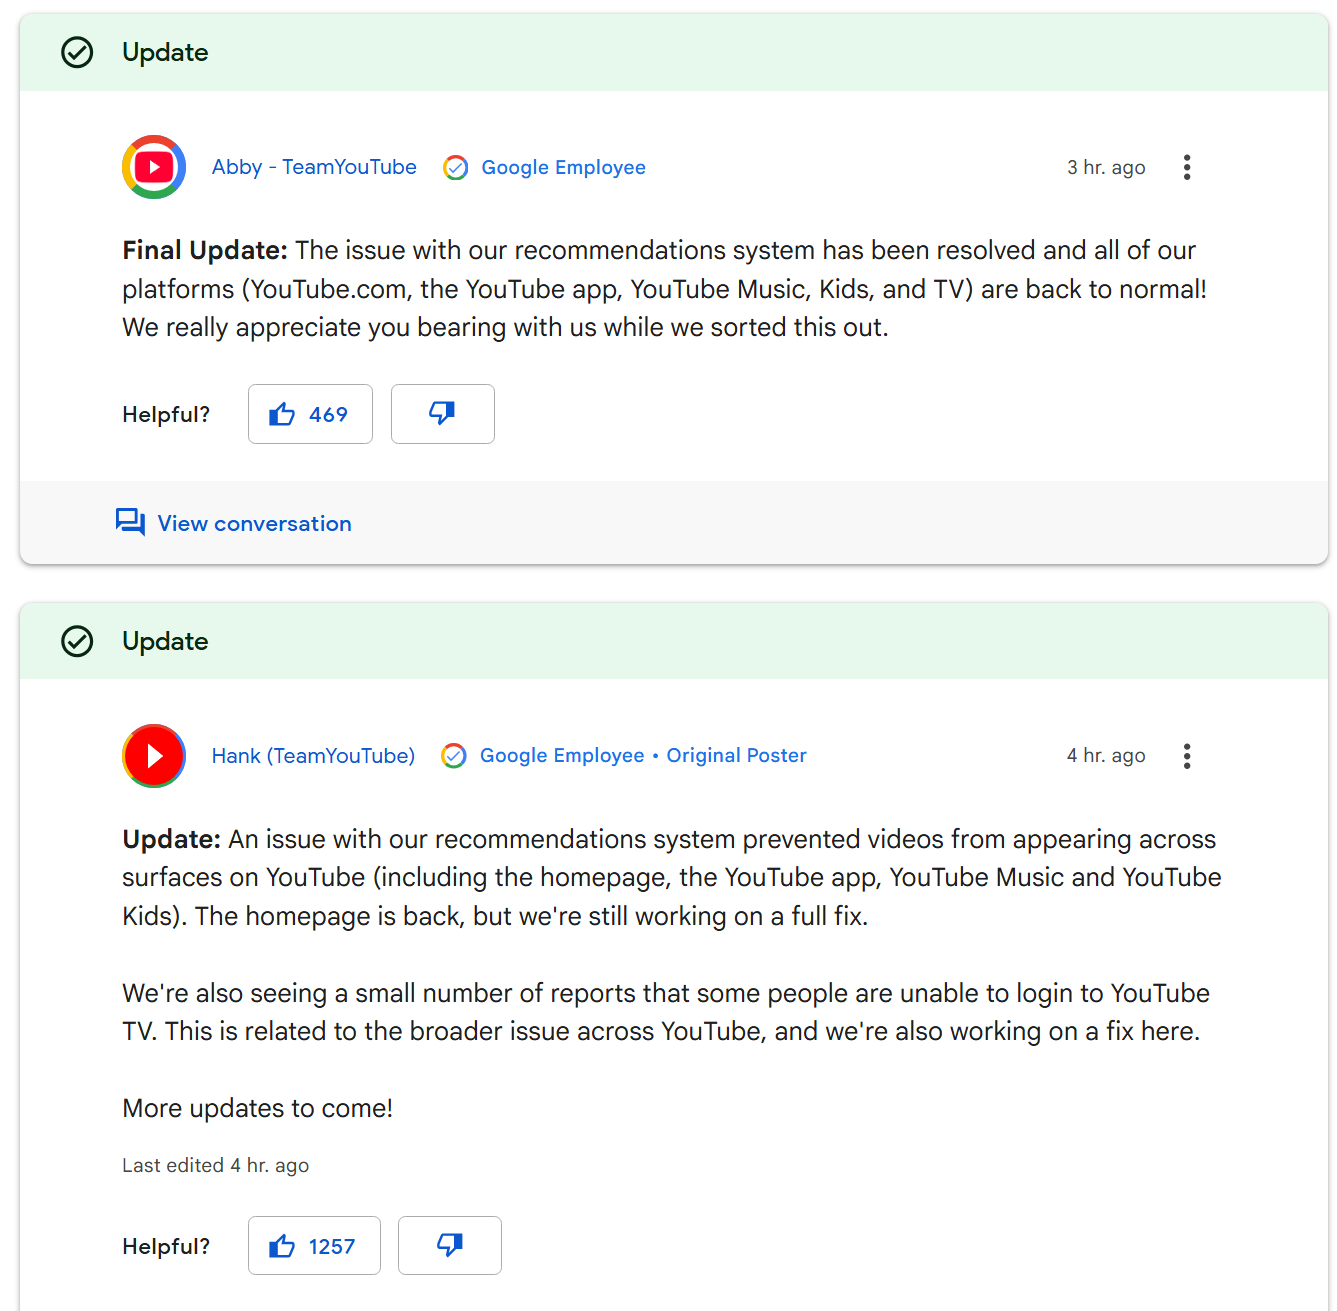Click Abby's TeamYouTube avatar icon
The height and width of the screenshot is (1311, 1337).
pyautogui.click(x=154, y=167)
